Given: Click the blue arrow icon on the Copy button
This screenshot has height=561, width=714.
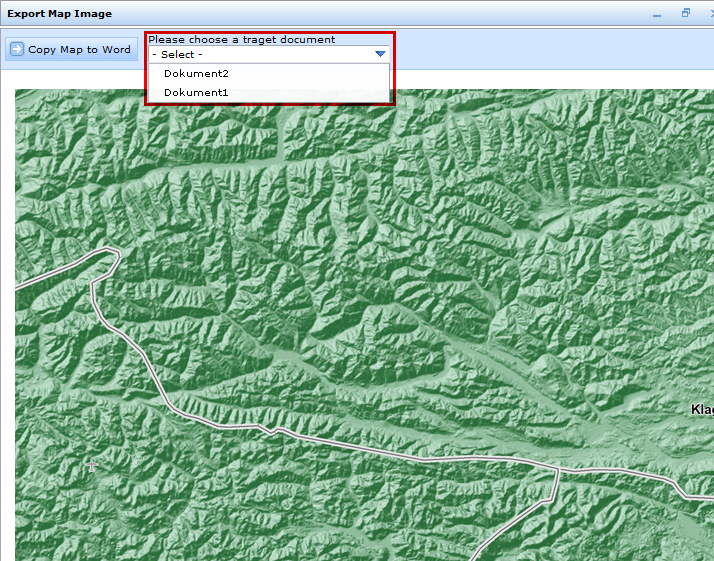Looking at the screenshot, I should point(17,50).
